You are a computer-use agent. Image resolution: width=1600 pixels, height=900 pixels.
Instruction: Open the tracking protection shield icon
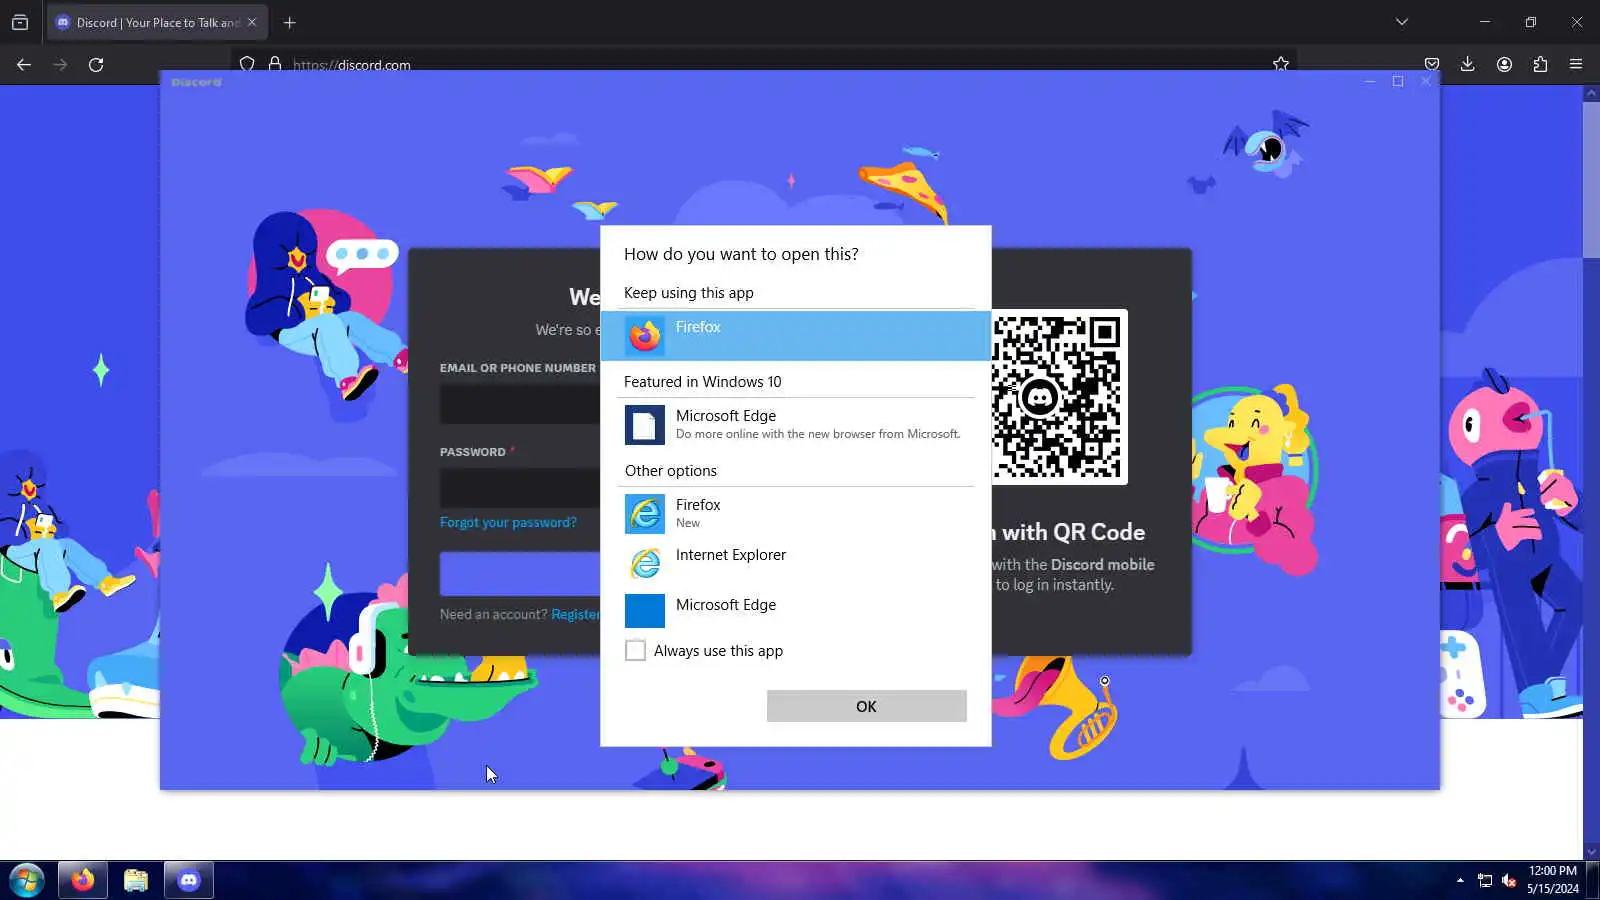(x=247, y=65)
